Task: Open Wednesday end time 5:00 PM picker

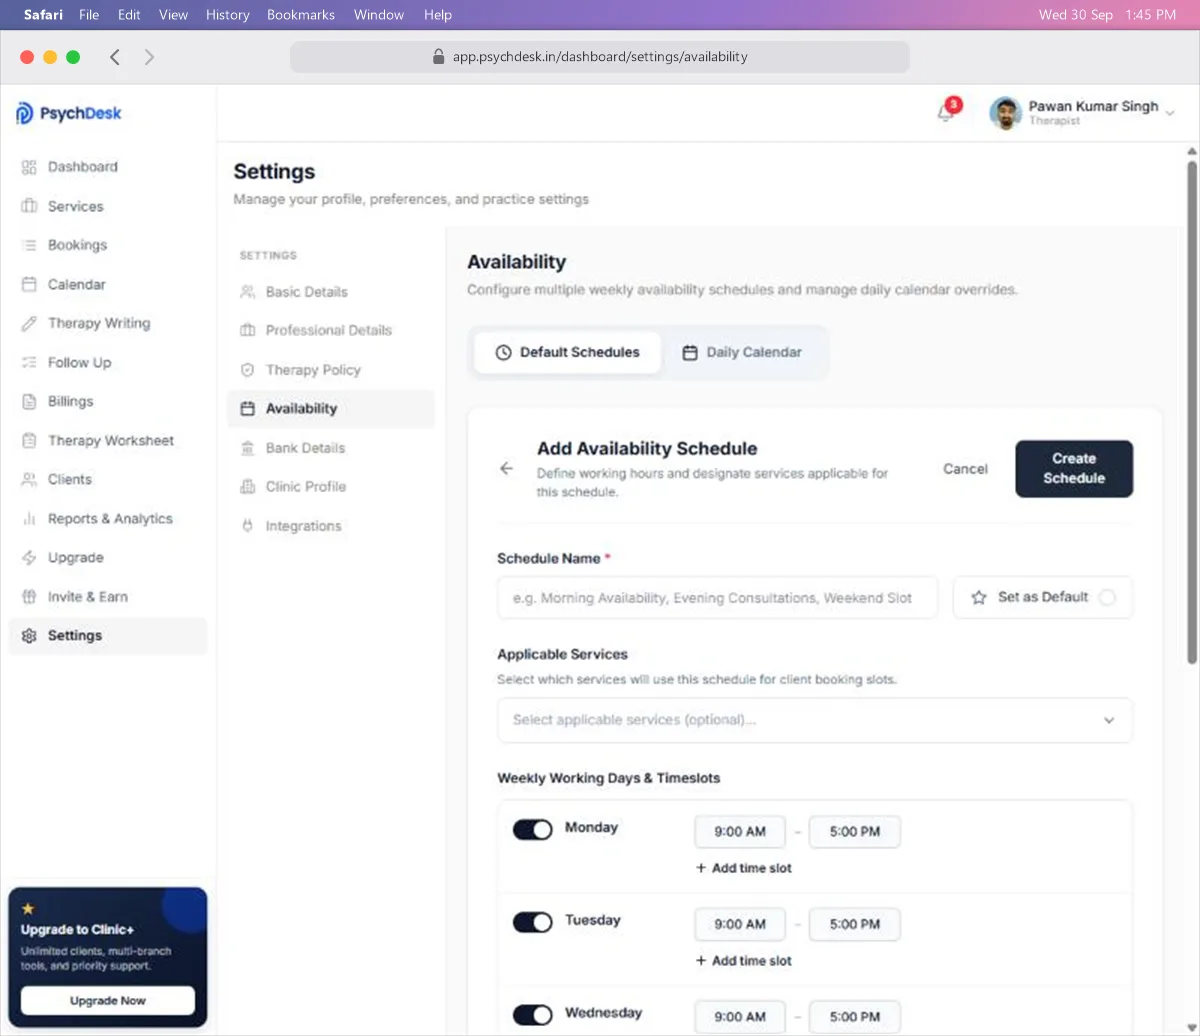Action: click(855, 1016)
